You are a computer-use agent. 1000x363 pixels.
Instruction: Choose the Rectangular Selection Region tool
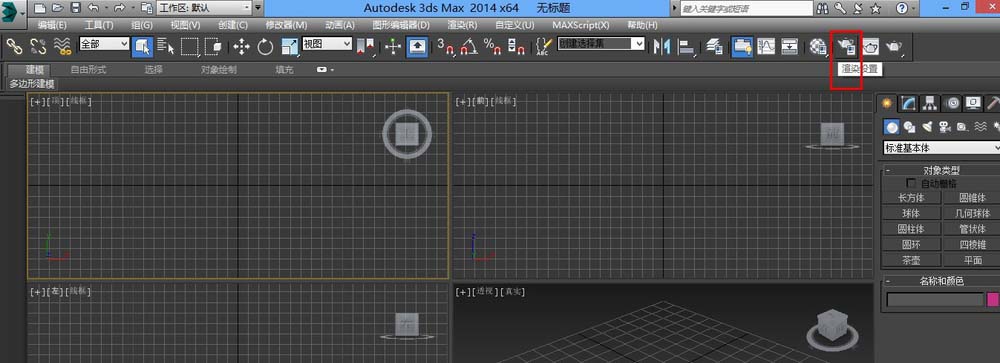point(190,46)
